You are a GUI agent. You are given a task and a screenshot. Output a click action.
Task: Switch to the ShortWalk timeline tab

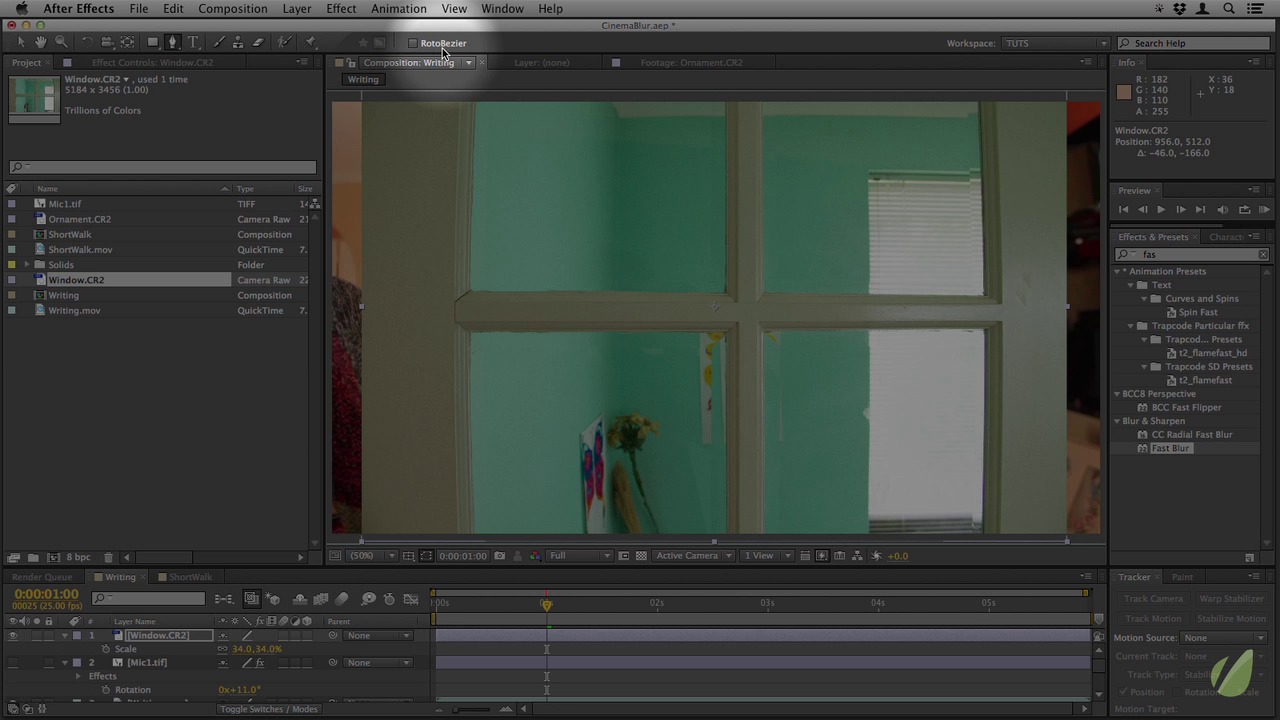click(x=189, y=577)
